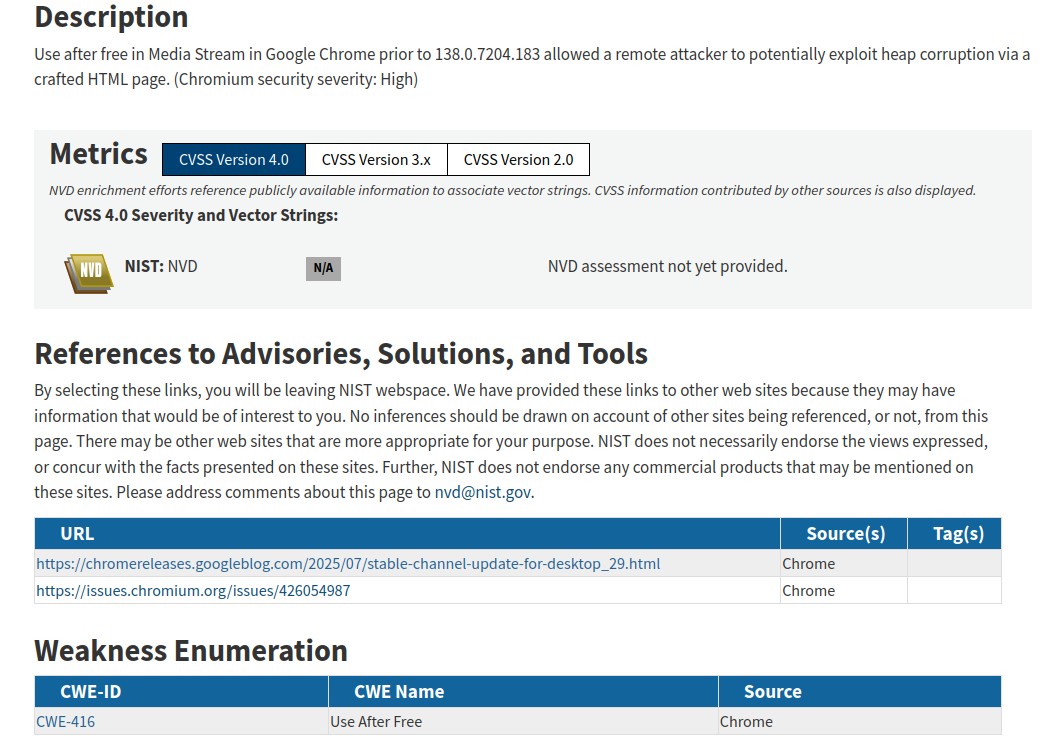Select the CVSS Version 4.0 tab
The height and width of the screenshot is (751, 1049).
click(233, 160)
